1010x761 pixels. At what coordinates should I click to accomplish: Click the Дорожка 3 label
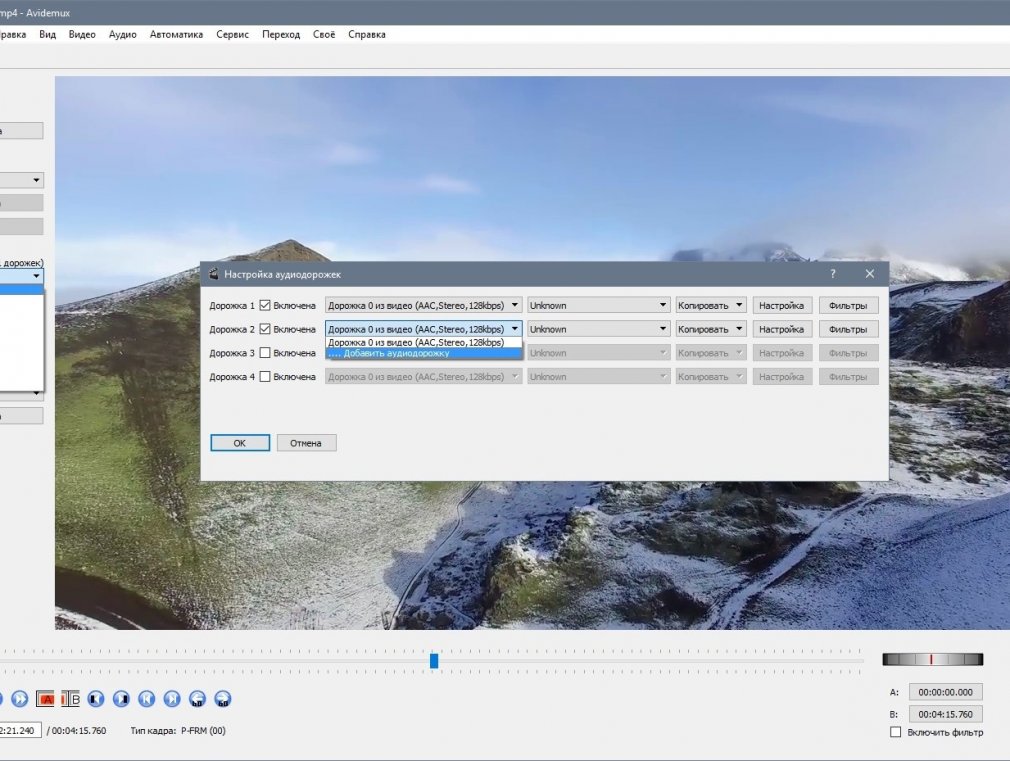click(x=232, y=353)
